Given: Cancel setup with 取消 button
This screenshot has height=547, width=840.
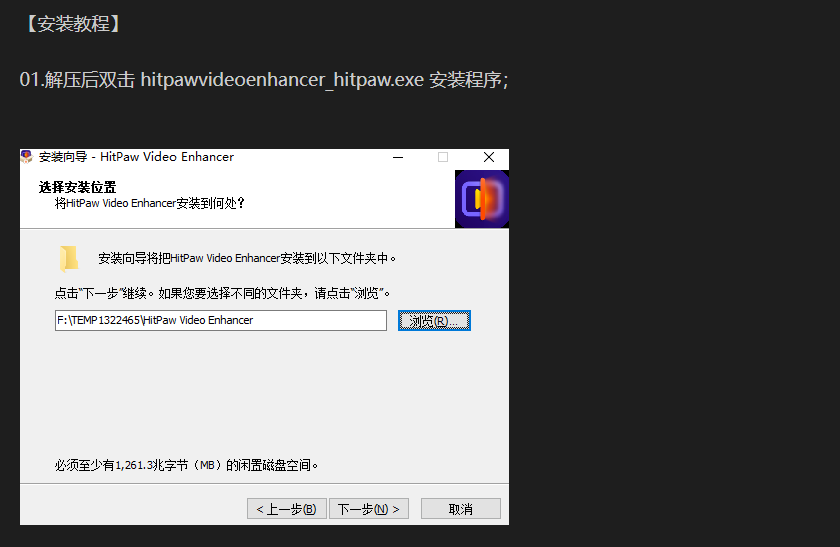Looking at the screenshot, I should coord(461,508).
